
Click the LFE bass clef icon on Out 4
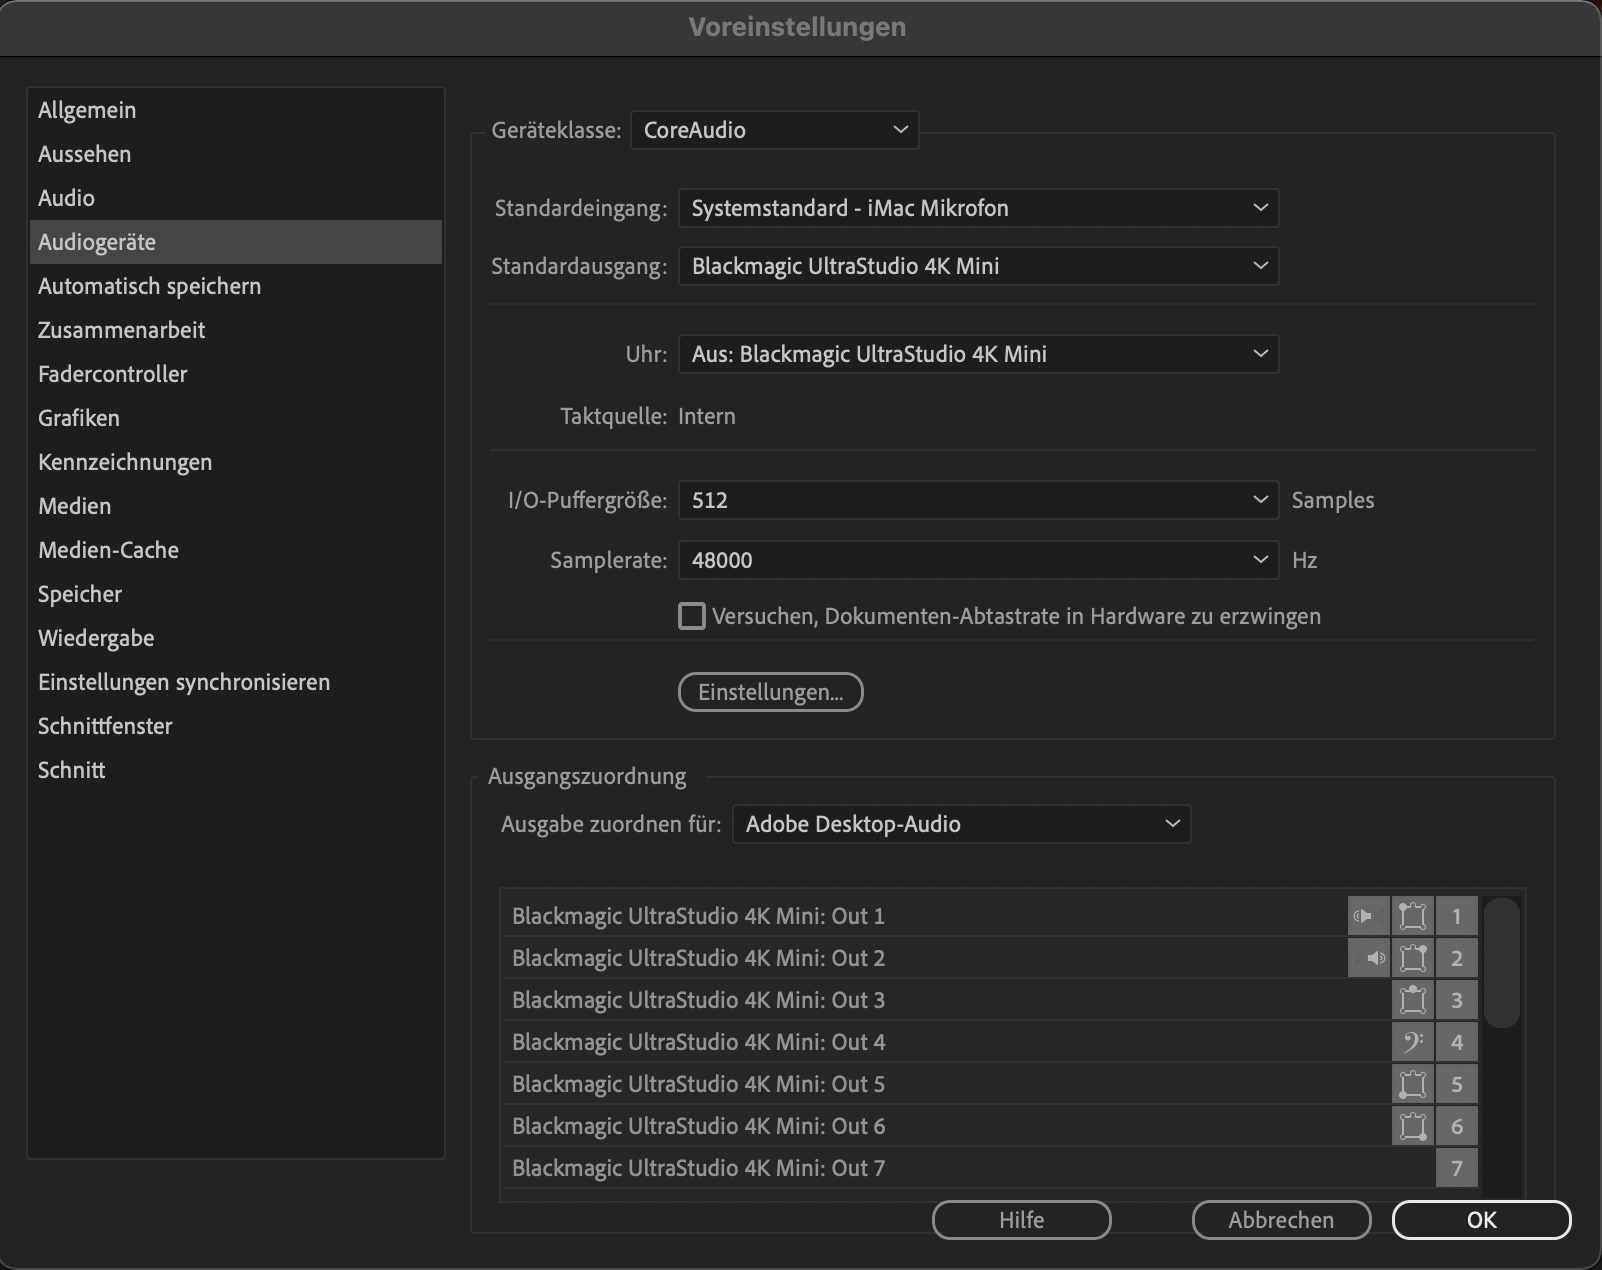pyautogui.click(x=1413, y=1042)
